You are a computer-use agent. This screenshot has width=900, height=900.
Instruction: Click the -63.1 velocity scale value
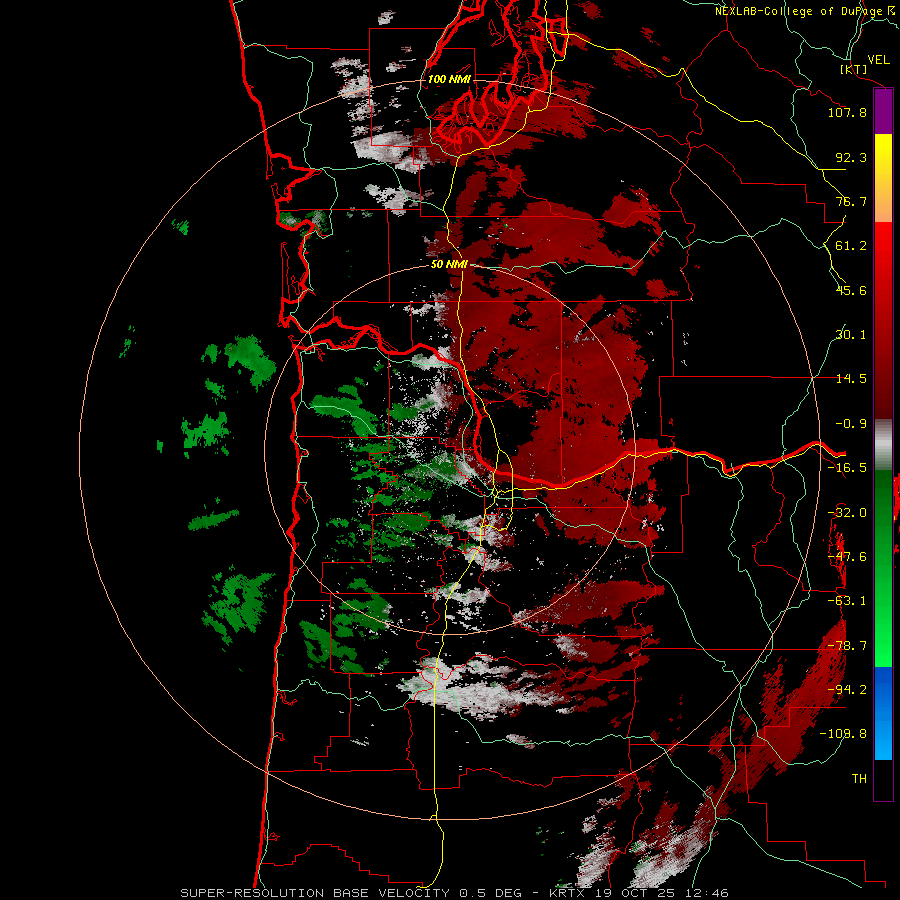(847, 601)
